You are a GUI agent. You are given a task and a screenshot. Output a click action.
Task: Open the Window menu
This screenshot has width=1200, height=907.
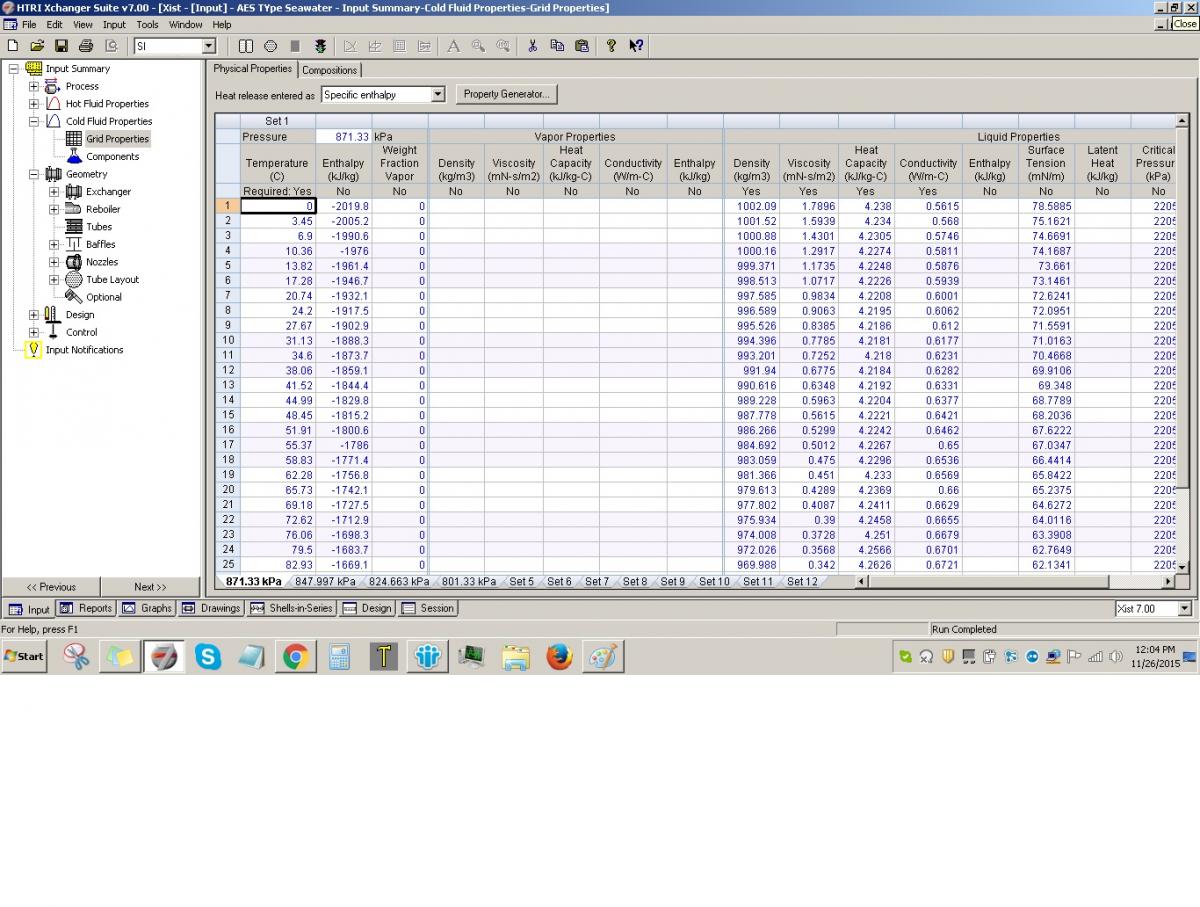pyautogui.click(x=185, y=24)
